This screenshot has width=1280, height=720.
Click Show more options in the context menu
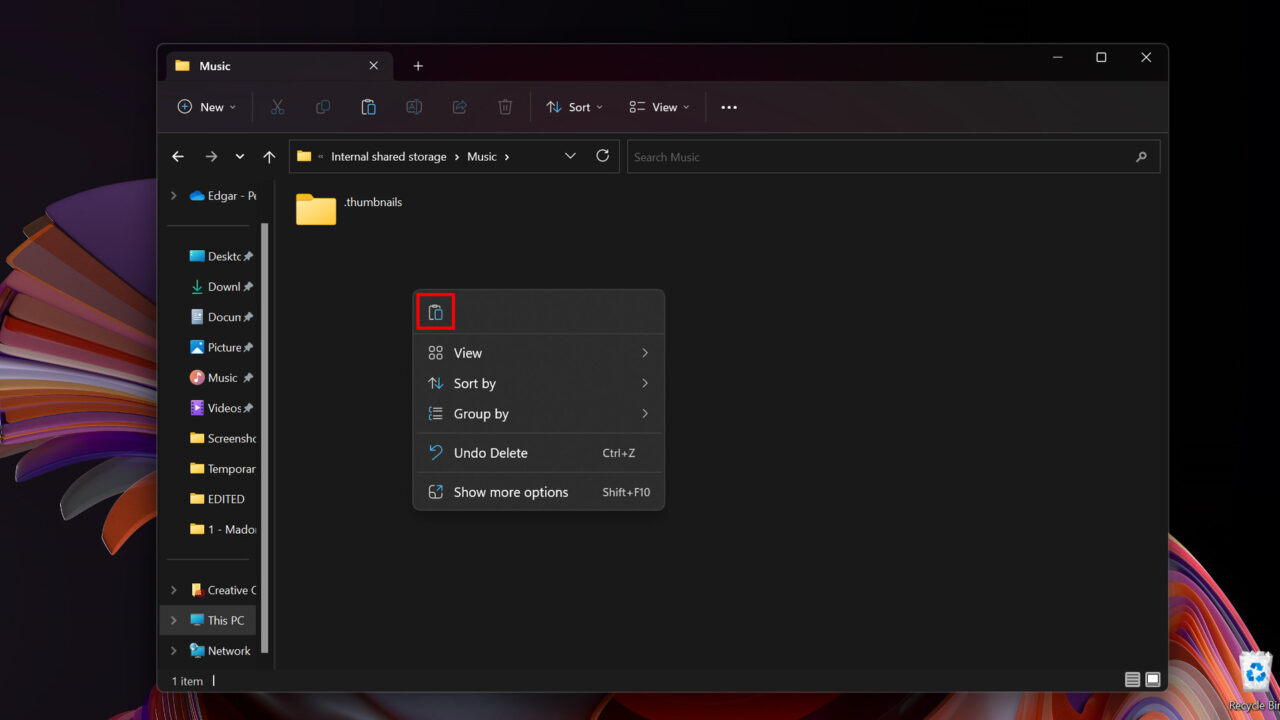tap(511, 491)
